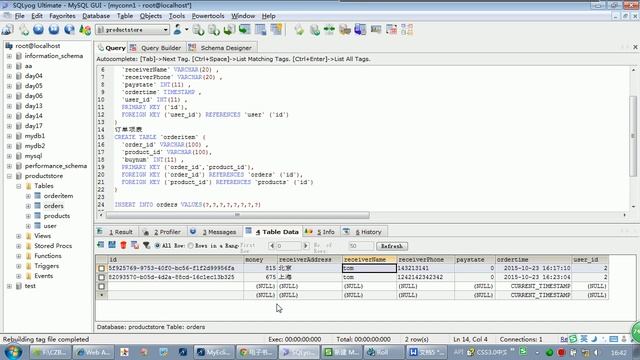Viewport: 640px width, 360px height.
Task: Click the number of rows field showing 50
Action: (x=361, y=246)
